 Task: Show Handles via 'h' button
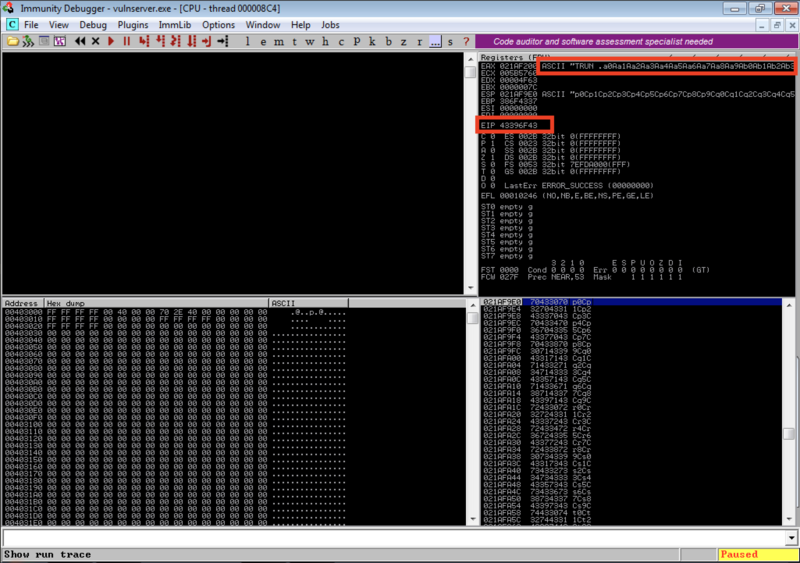point(326,42)
